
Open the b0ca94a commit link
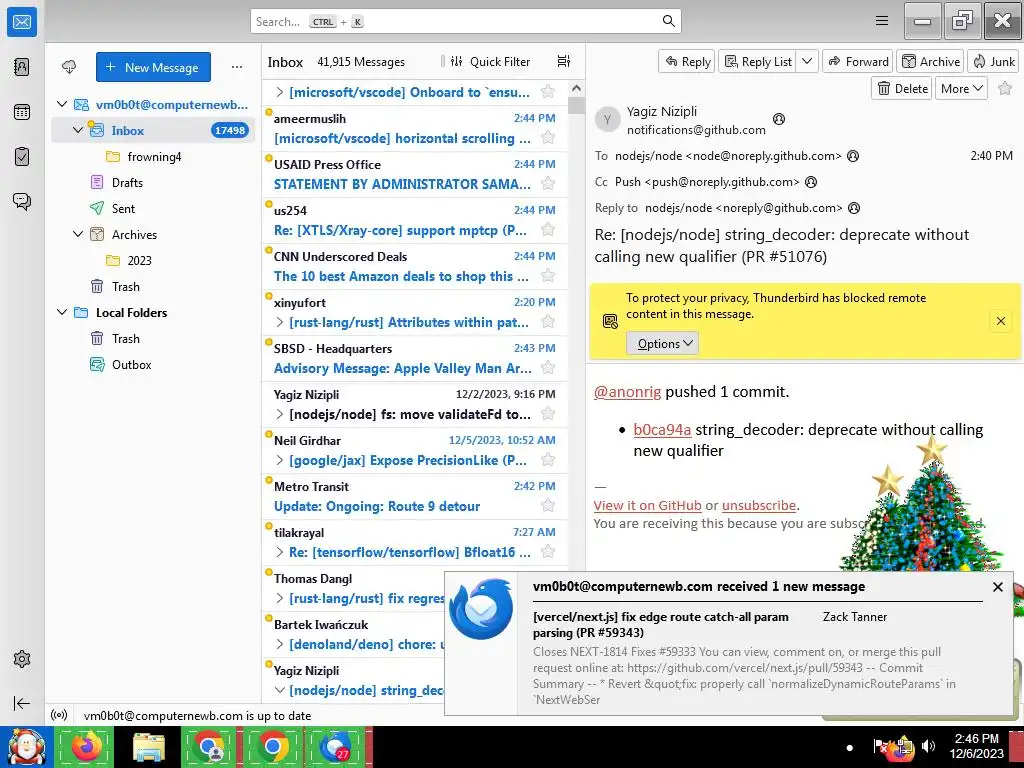(662, 429)
